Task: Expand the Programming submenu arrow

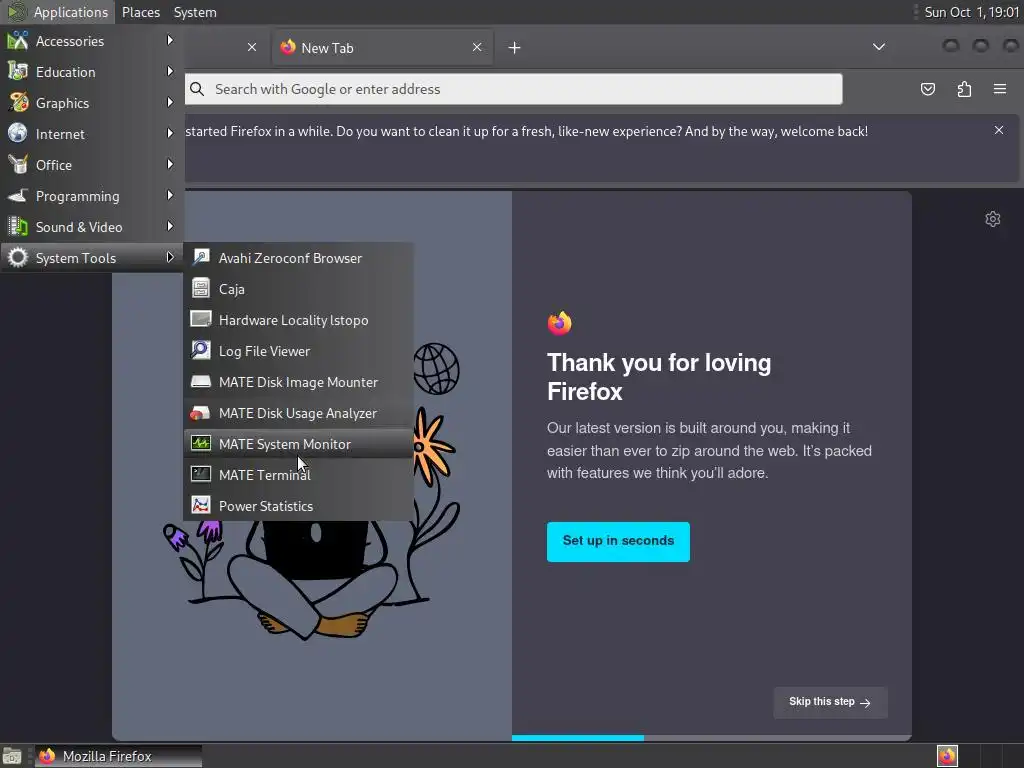Action: pyautogui.click(x=170, y=195)
